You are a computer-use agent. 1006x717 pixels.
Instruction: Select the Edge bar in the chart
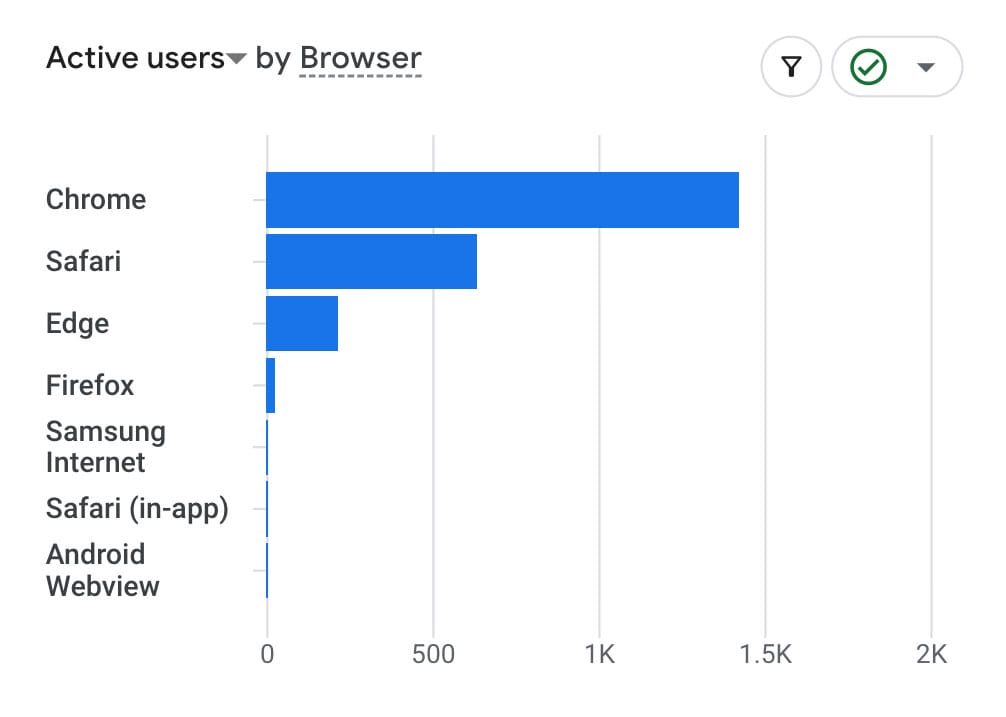pos(302,324)
